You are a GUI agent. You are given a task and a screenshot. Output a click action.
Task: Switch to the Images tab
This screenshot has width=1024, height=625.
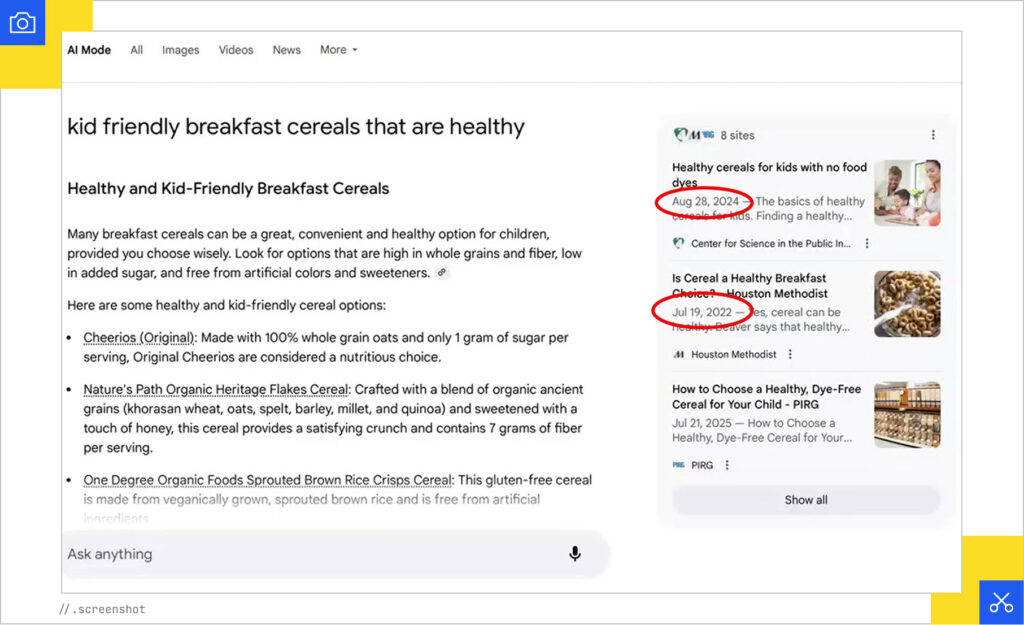pyautogui.click(x=181, y=50)
